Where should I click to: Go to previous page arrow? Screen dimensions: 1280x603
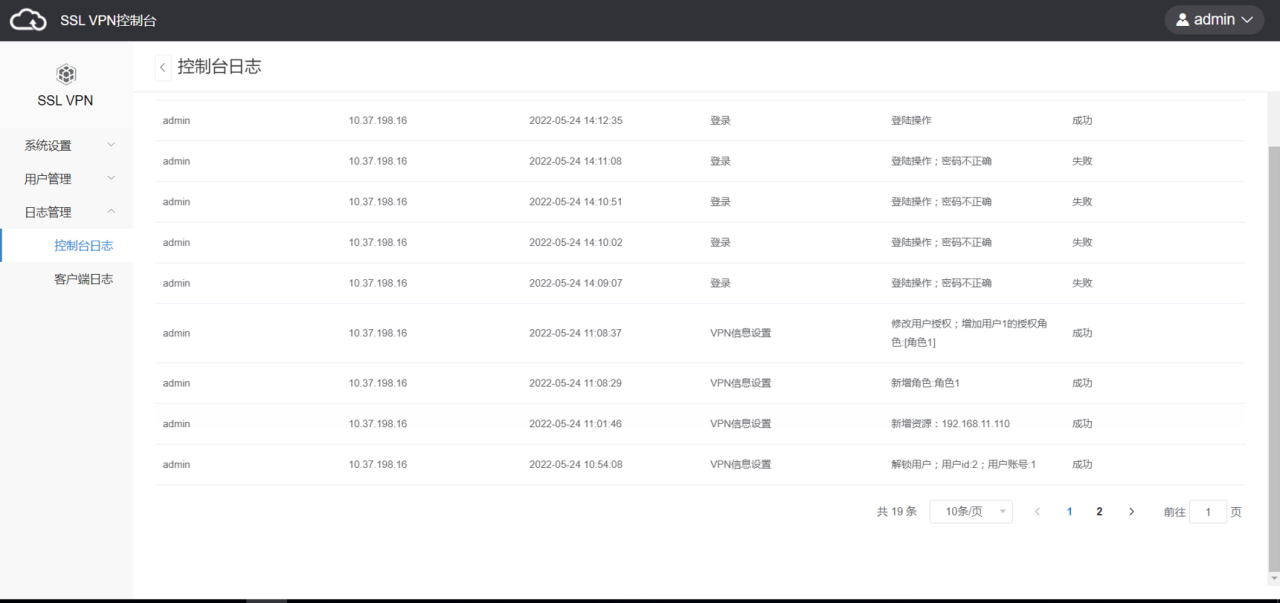1037,511
